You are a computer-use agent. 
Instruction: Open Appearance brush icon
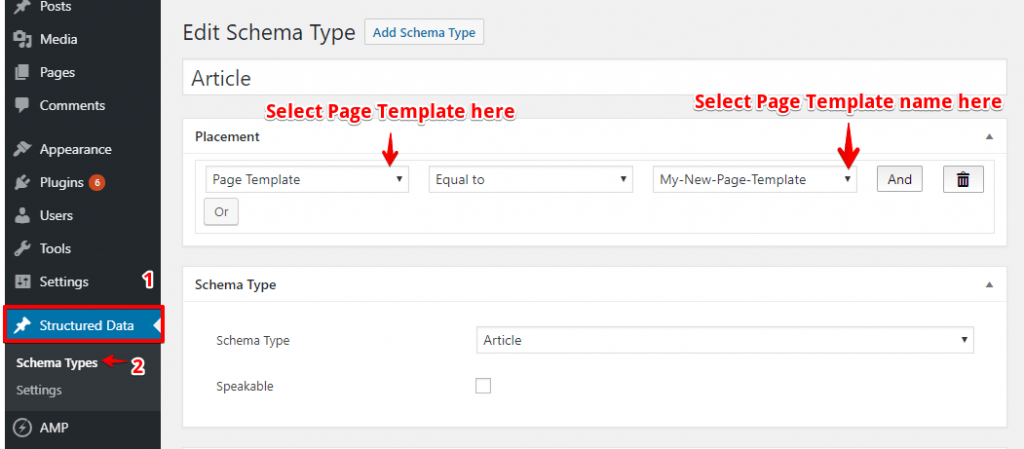[x=22, y=149]
